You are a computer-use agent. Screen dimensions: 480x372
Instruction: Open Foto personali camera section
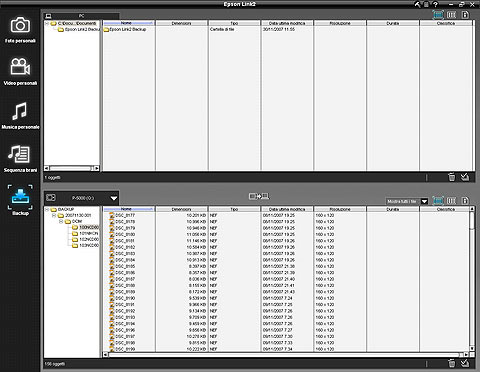20,30
